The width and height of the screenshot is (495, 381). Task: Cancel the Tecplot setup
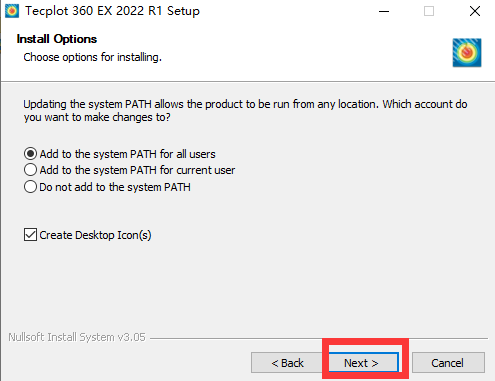point(448,362)
